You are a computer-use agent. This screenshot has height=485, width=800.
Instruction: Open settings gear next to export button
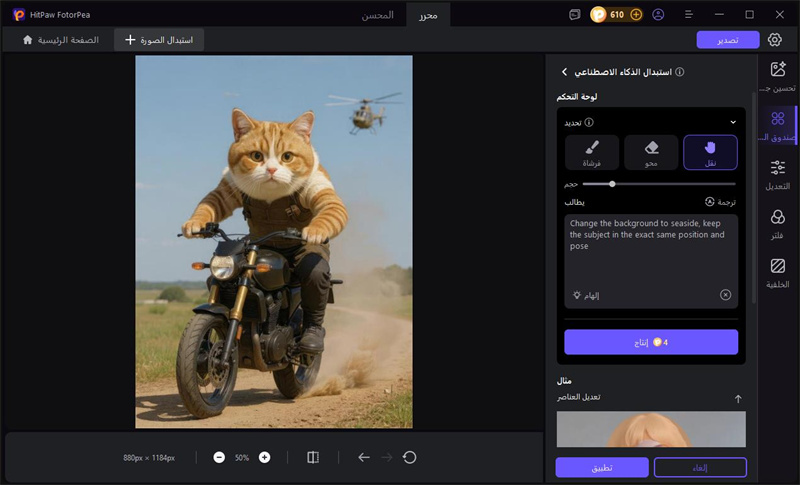(774, 39)
